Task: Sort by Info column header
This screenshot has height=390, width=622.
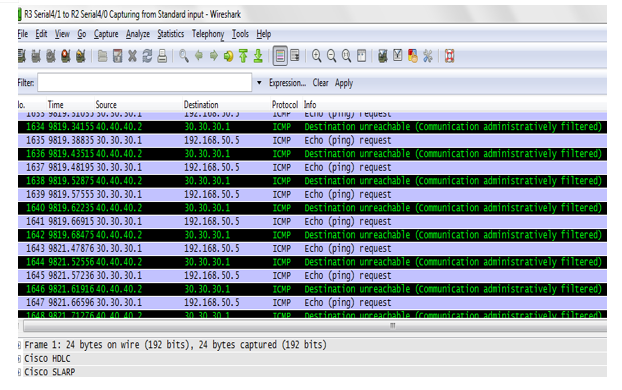Action: click(x=455, y=105)
